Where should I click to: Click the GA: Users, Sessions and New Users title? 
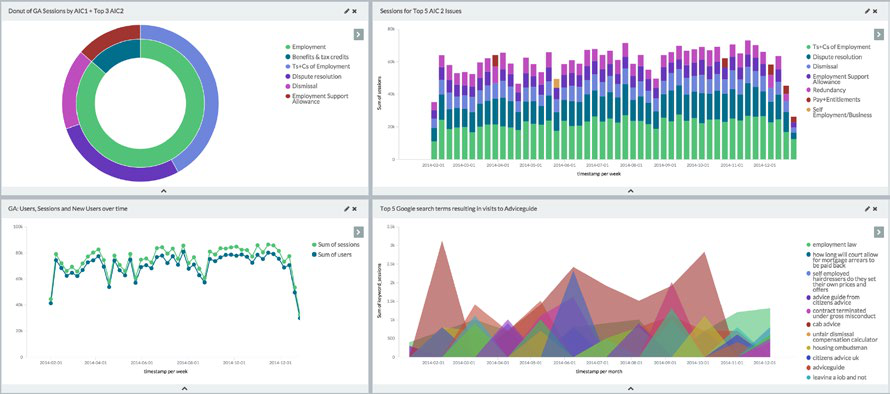[68, 209]
